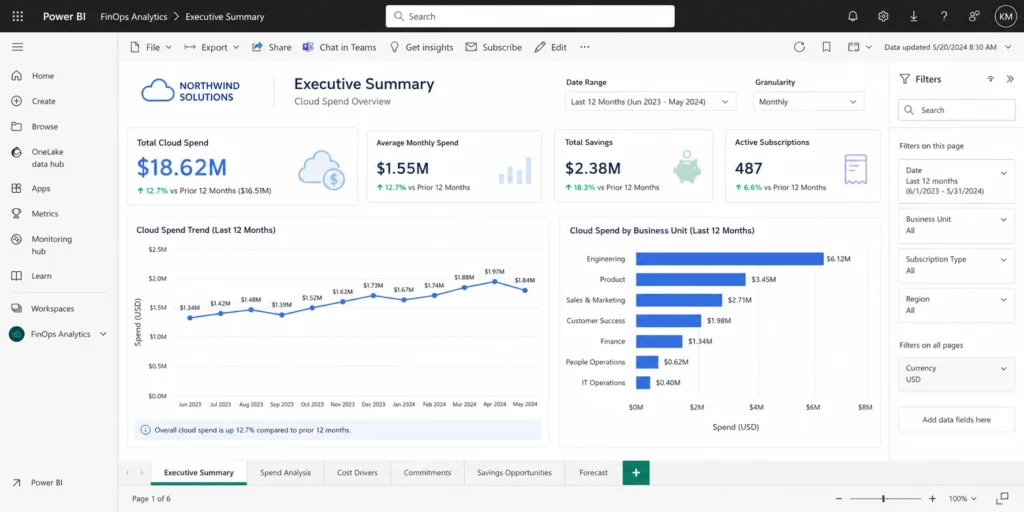This screenshot has width=1024, height=512.
Task: Click the top Search box
Action: click(530, 16)
